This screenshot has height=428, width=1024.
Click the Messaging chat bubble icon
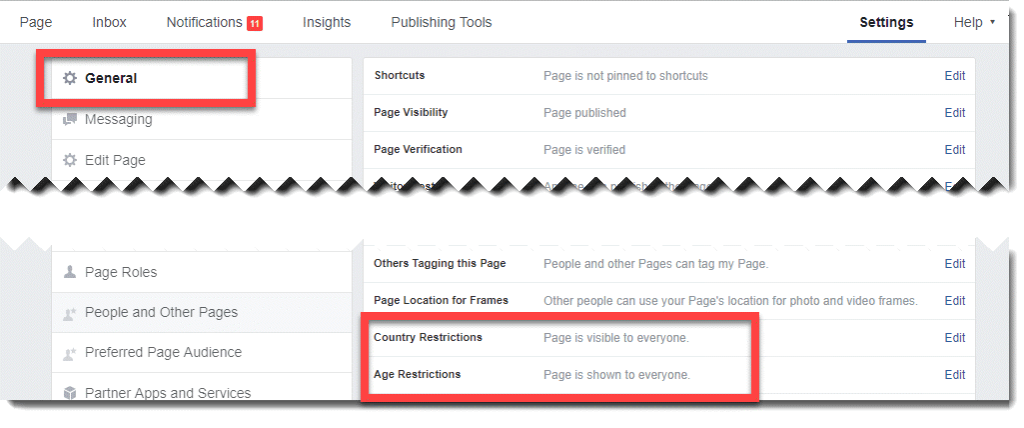69,119
